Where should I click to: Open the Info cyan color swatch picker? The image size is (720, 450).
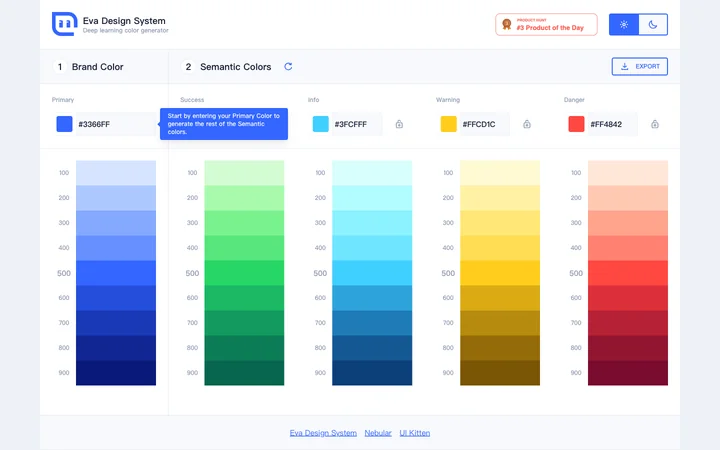[321, 124]
